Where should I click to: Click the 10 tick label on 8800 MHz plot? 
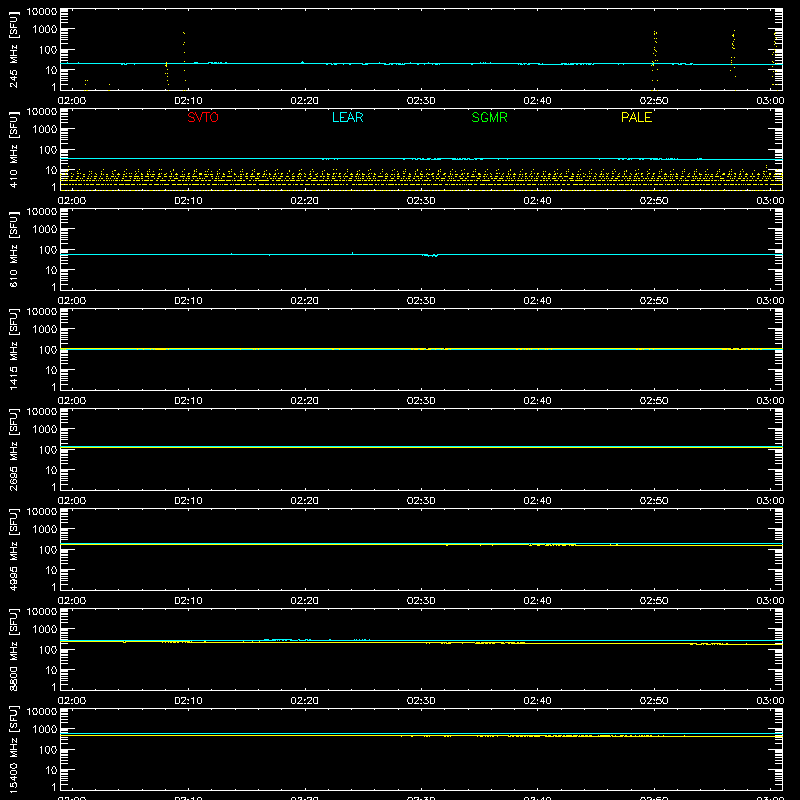pos(51,670)
